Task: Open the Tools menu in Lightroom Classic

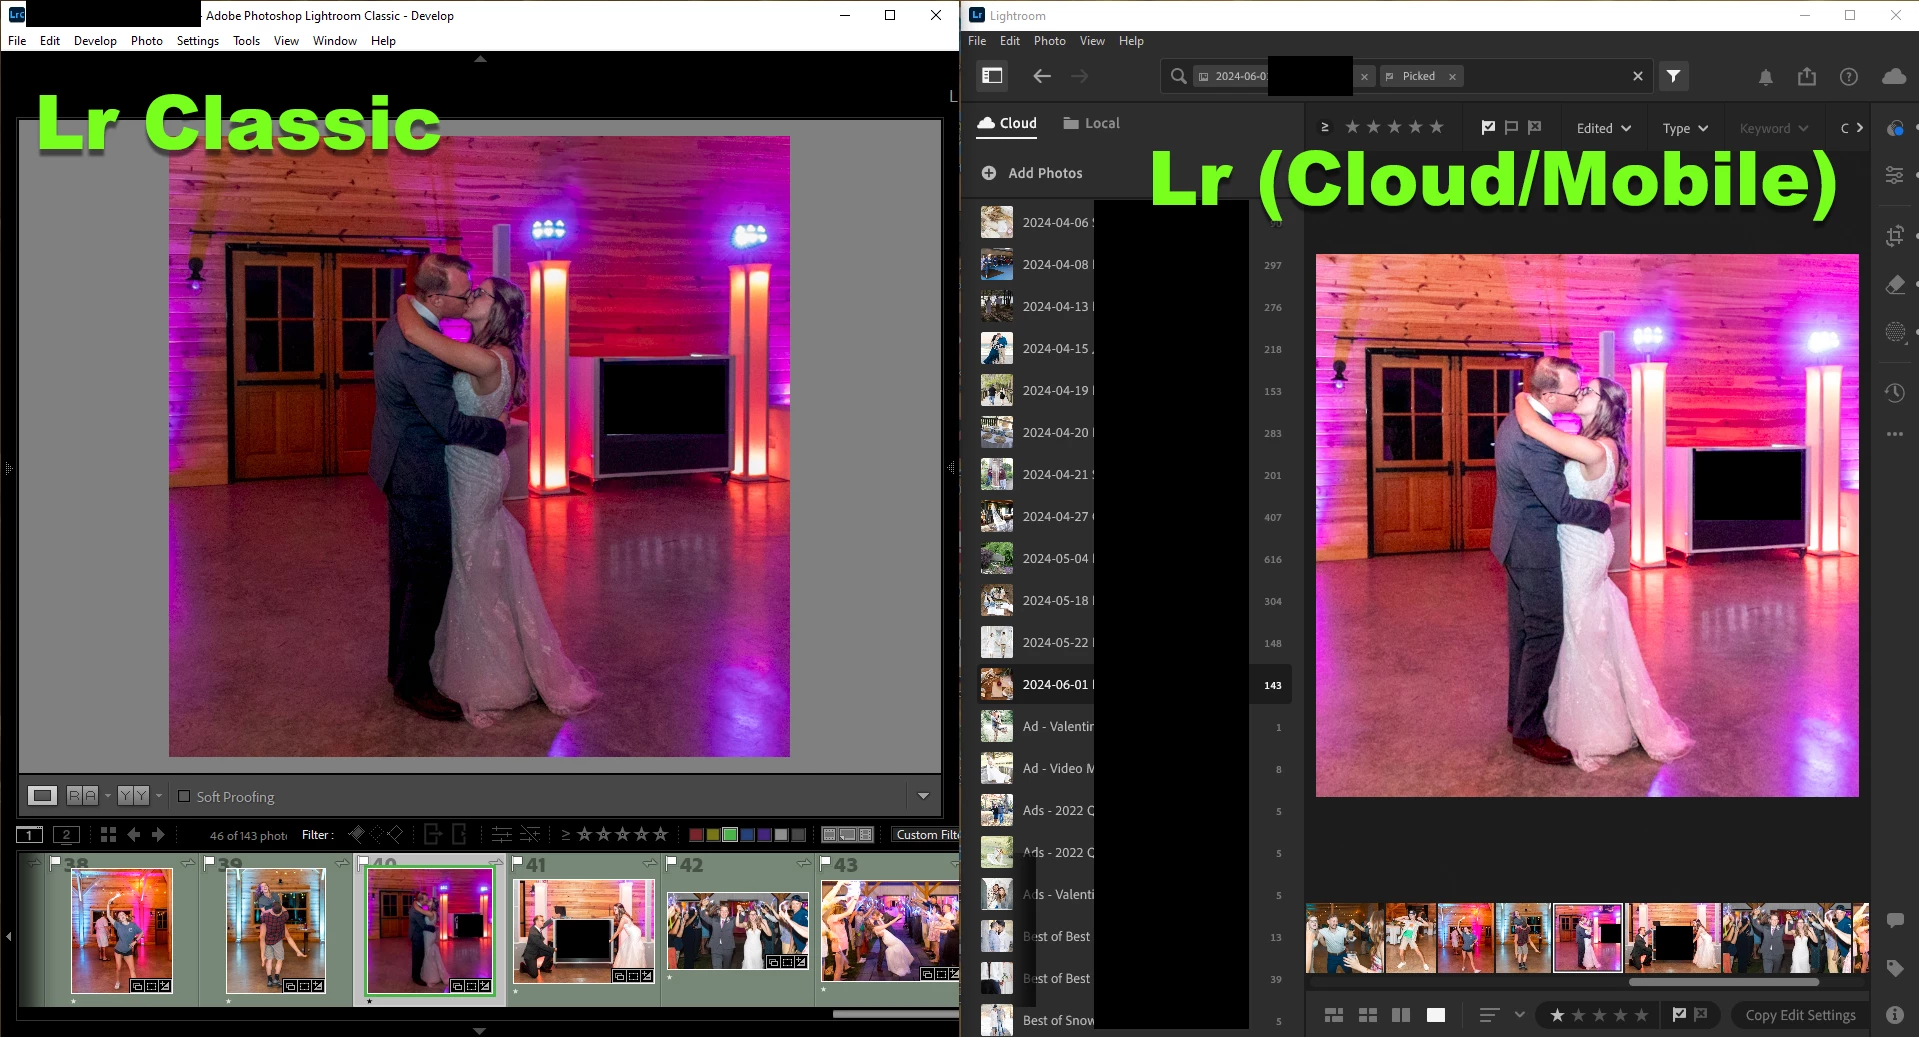Action: 246,41
